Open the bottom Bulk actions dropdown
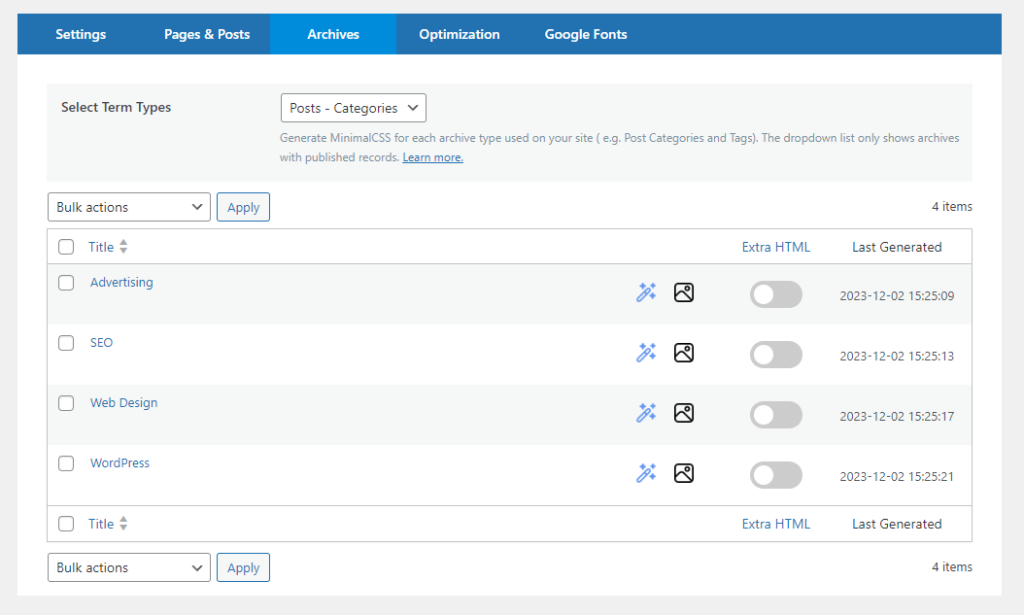Screen dimensions: 1024x615 129,567
